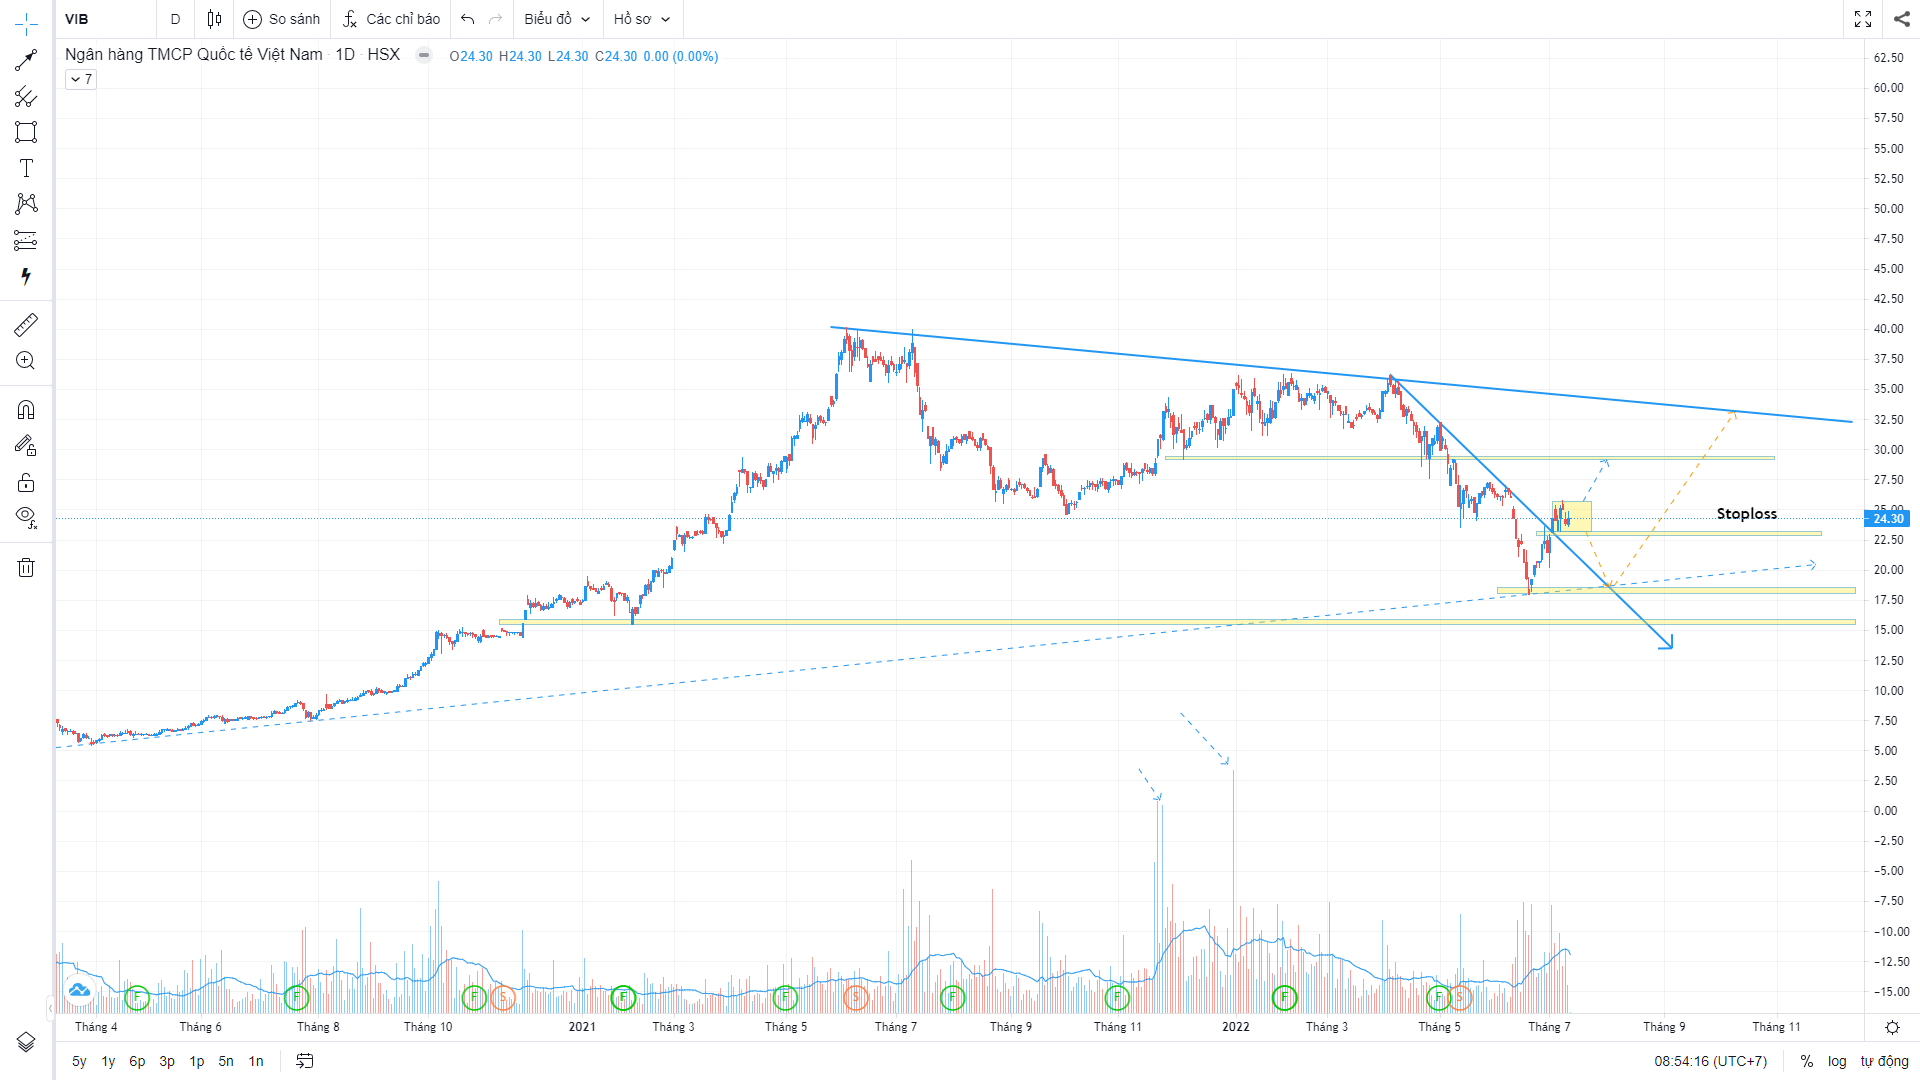The width and height of the screenshot is (1920, 1080).
Task: Open the prediction and measurement tools
Action: click(26, 240)
